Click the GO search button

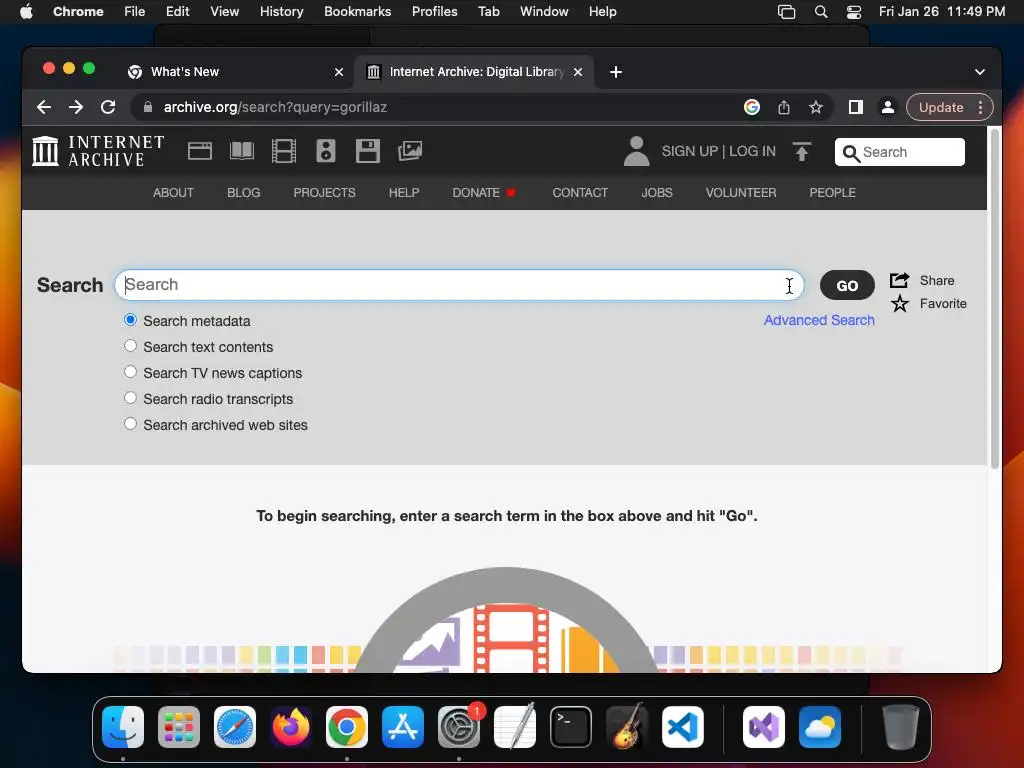click(847, 285)
